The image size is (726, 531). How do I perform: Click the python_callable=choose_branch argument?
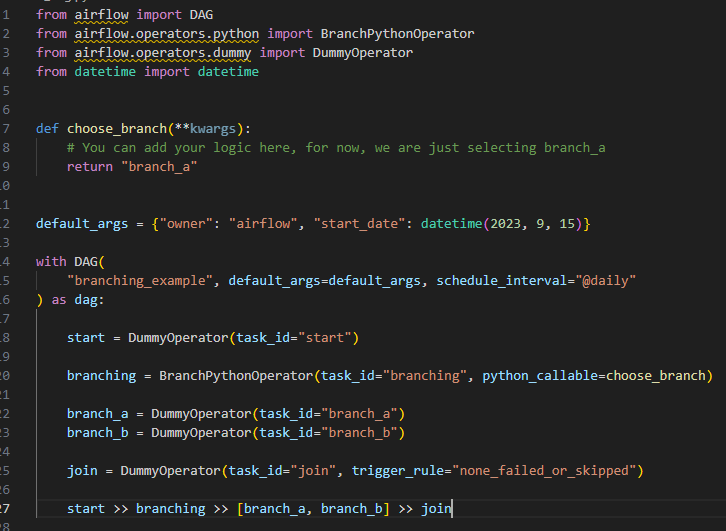[x=594, y=376]
